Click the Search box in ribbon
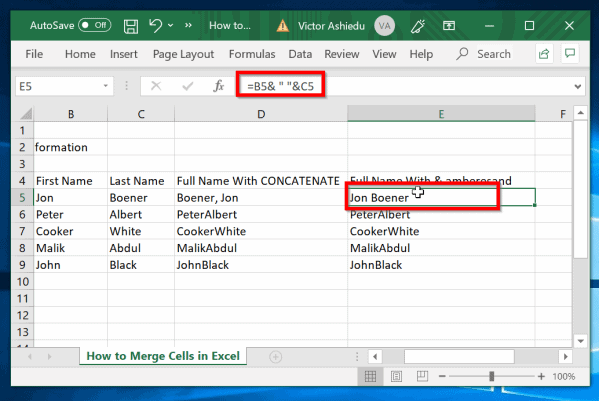The height and width of the screenshot is (401, 599). click(x=484, y=54)
